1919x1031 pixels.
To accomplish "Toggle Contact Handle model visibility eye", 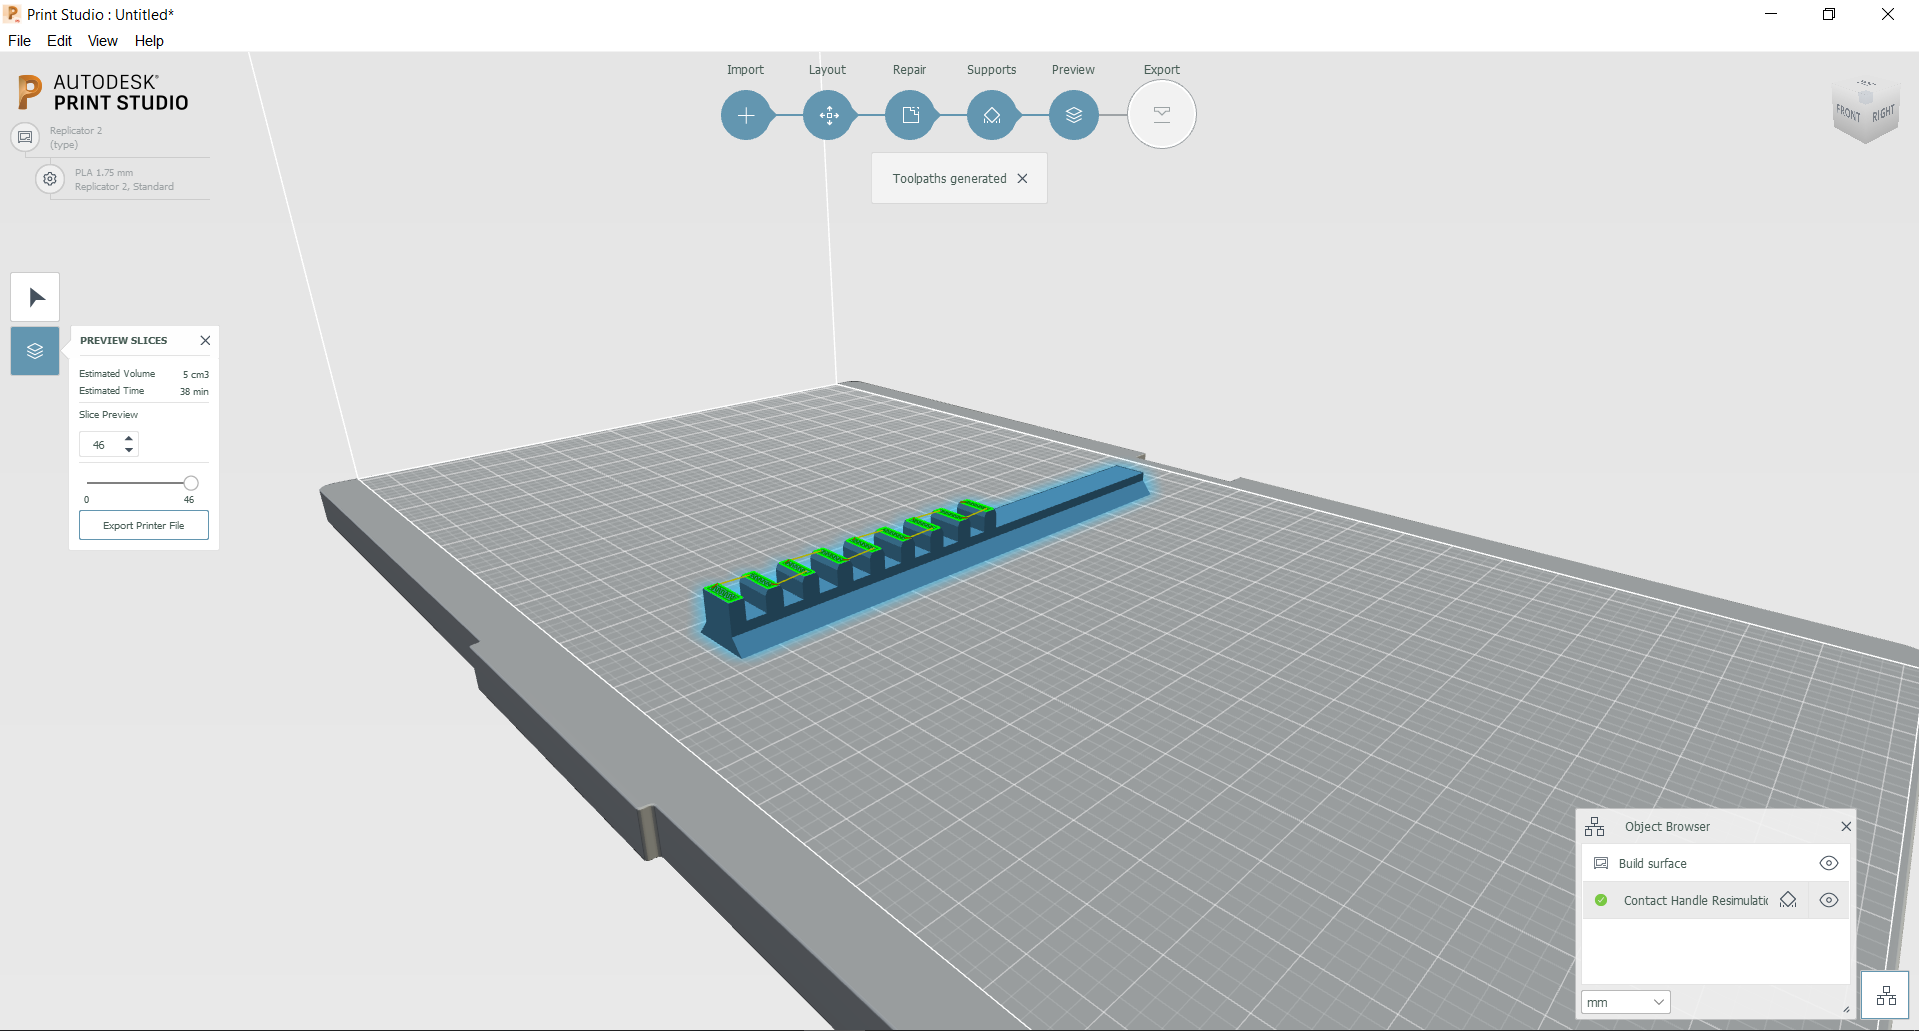I will coord(1828,900).
